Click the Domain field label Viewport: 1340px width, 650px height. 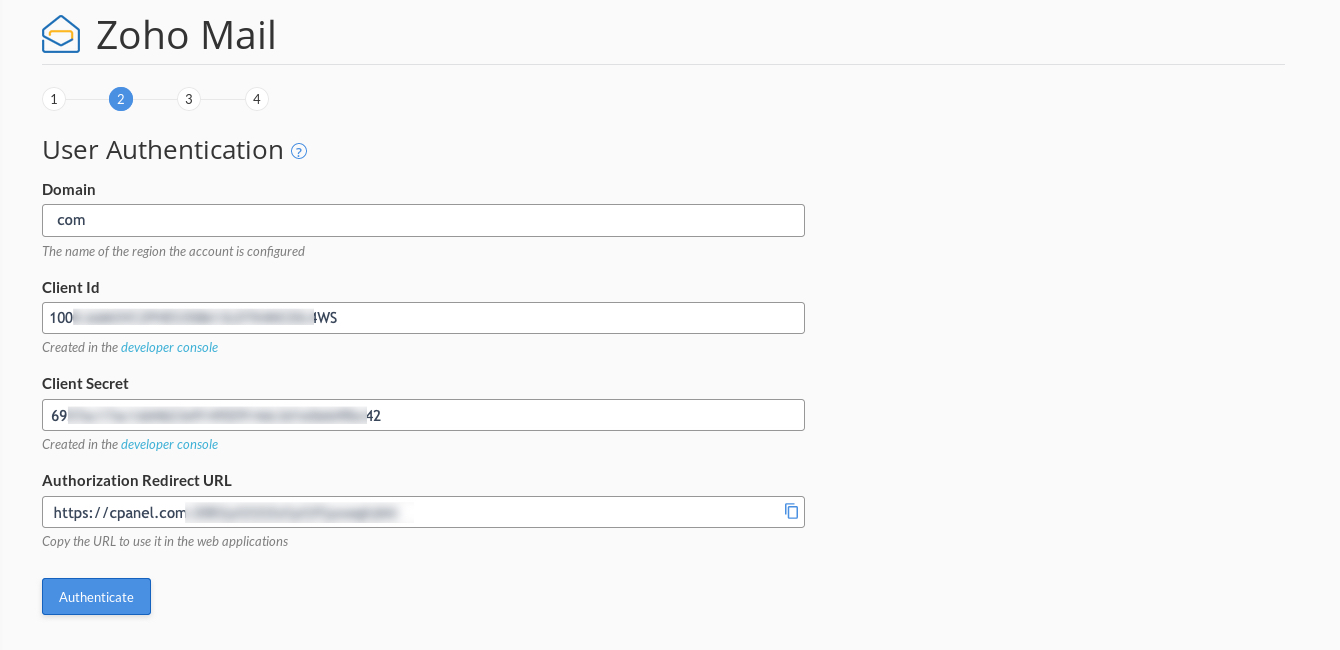[69, 189]
